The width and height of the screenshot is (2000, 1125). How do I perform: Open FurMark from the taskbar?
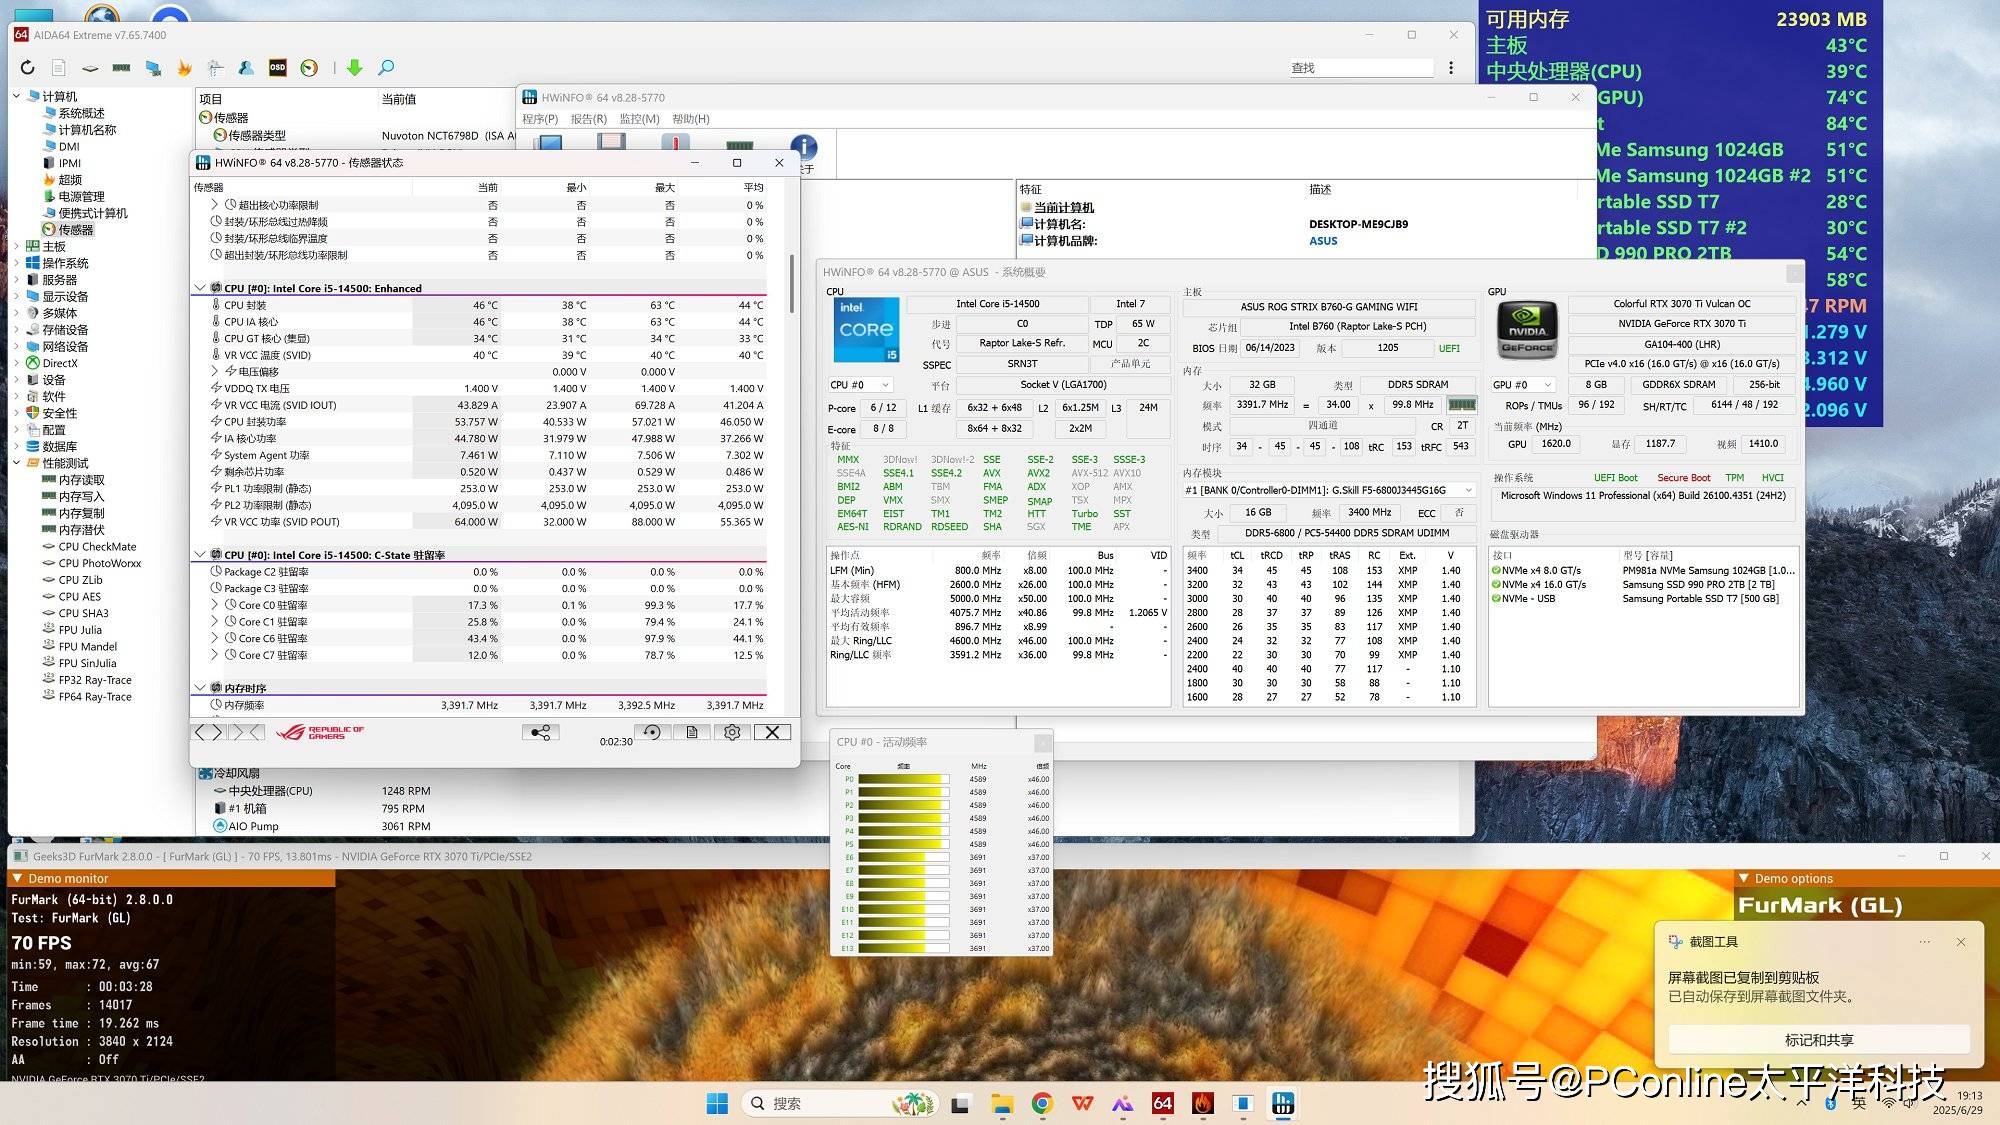point(1203,1104)
